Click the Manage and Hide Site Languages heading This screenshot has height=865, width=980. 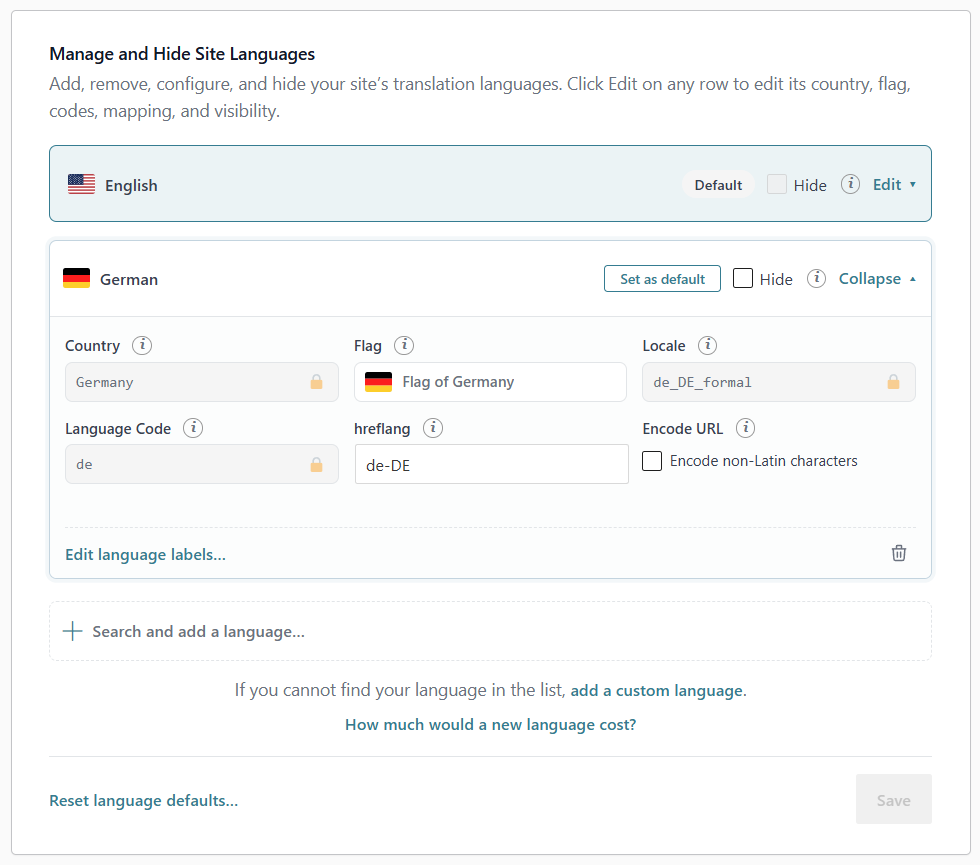(x=182, y=54)
